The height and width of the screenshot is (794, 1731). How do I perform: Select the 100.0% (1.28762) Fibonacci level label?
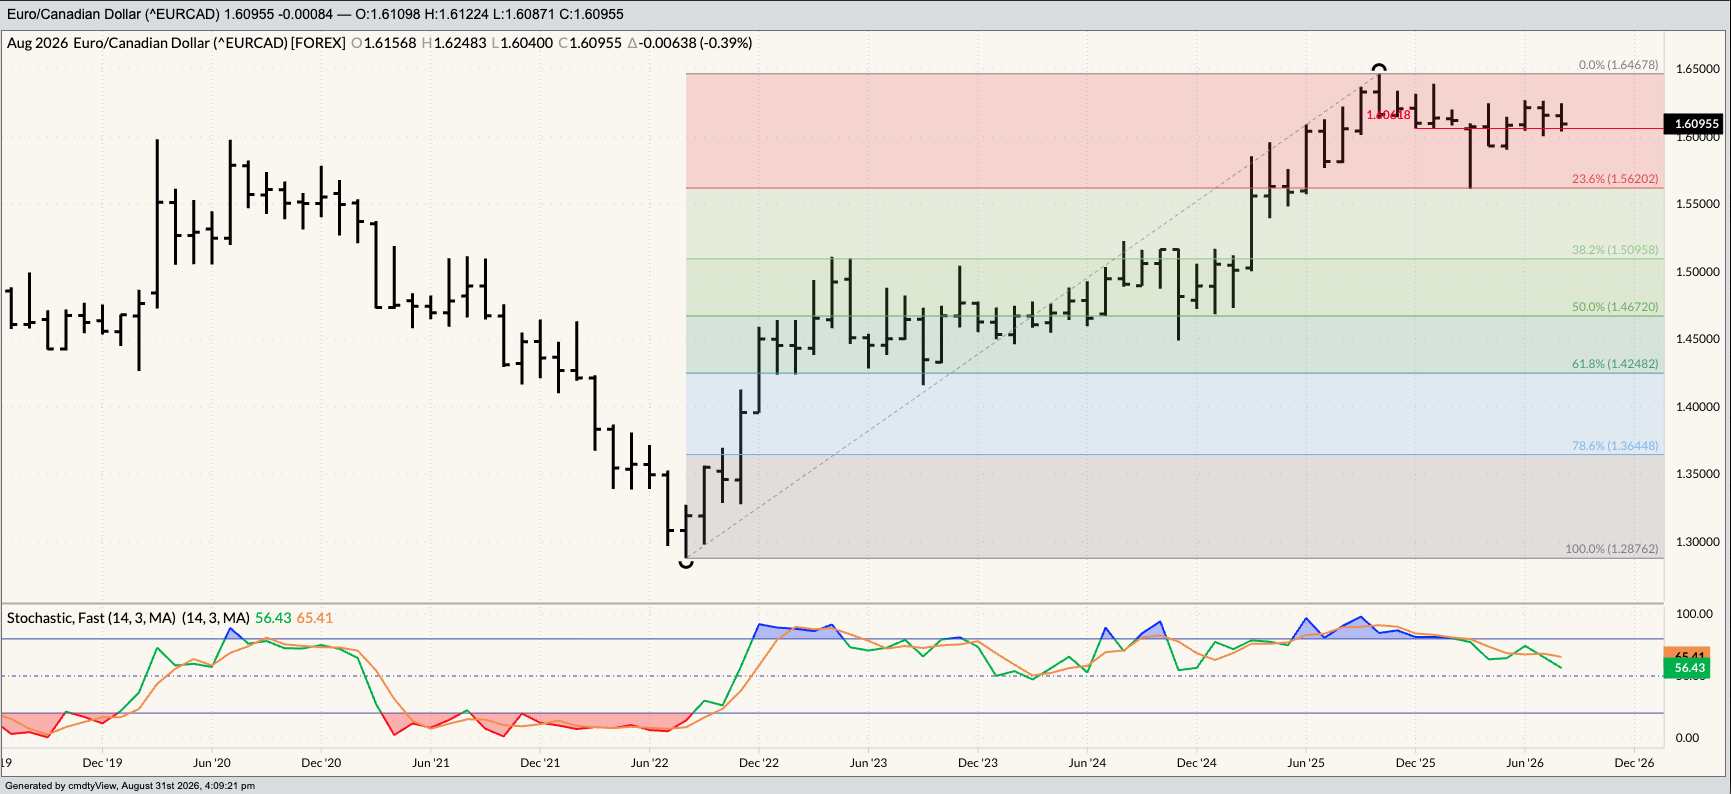tap(1611, 549)
